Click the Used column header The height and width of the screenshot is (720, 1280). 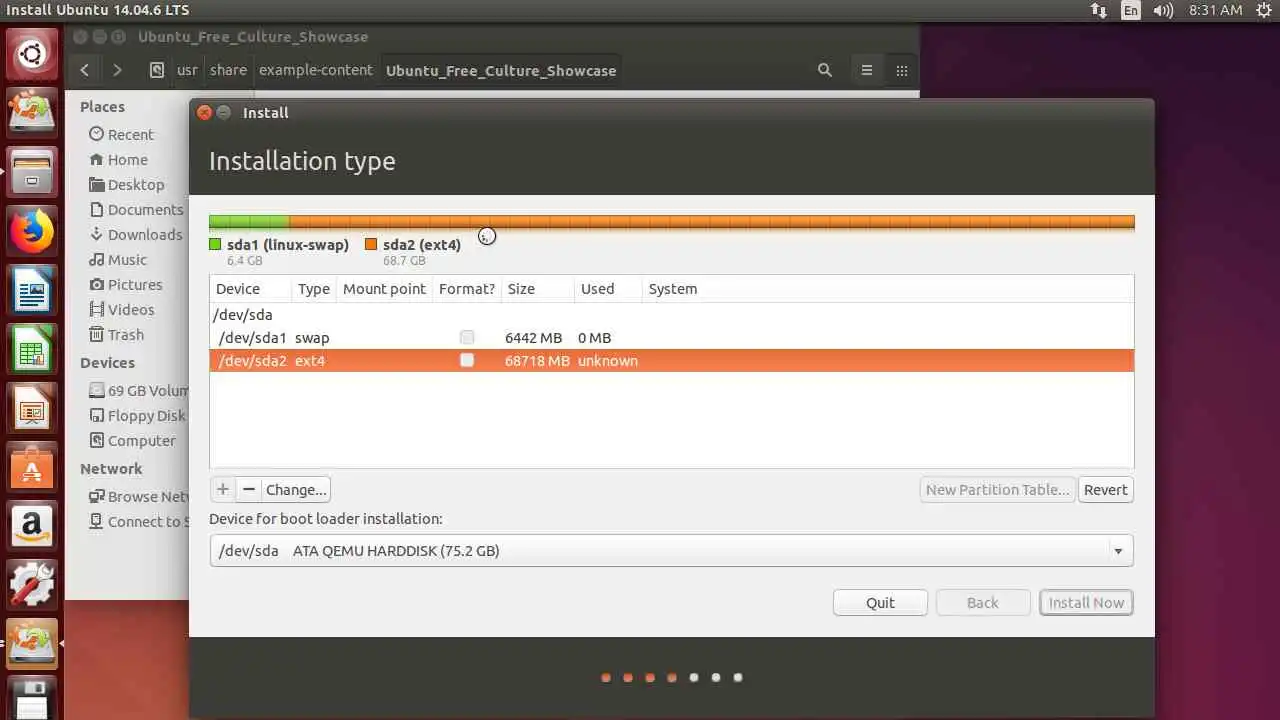tap(608, 289)
